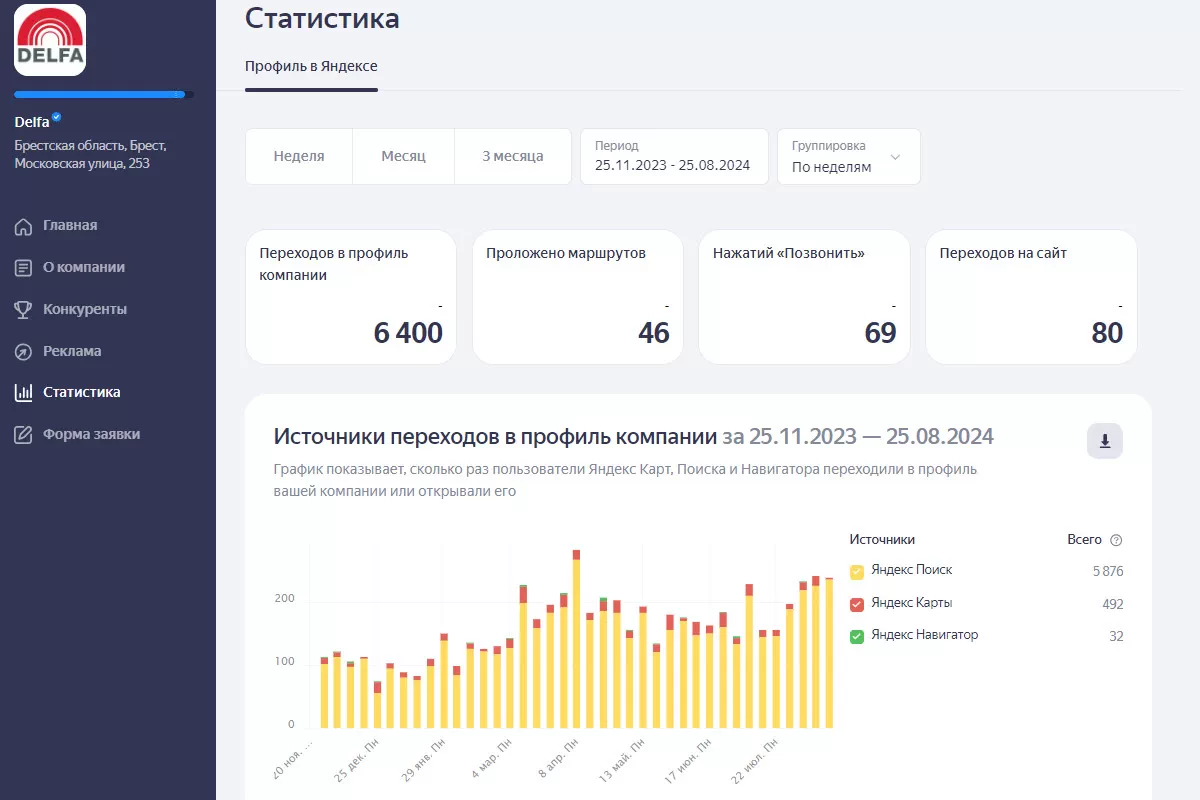Image resolution: width=1200 pixels, height=800 pixels.
Task: Click the 32 total for Яндекс Навигатор
Action: (1116, 636)
